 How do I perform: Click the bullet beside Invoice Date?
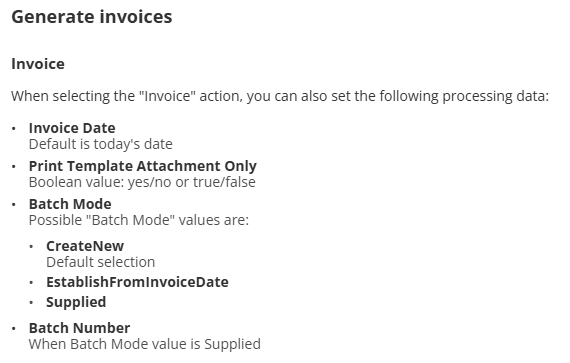pyautogui.click(x=14, y=128)
